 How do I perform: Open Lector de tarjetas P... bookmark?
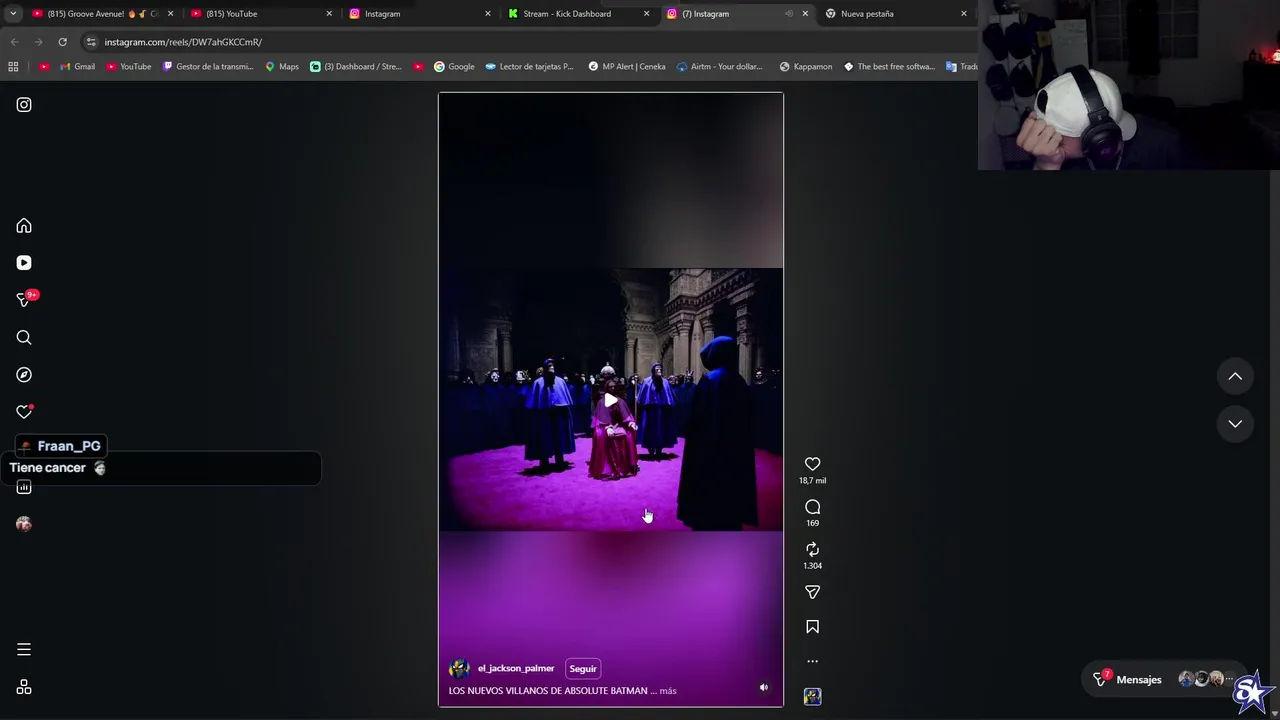(x=530, y=67)
